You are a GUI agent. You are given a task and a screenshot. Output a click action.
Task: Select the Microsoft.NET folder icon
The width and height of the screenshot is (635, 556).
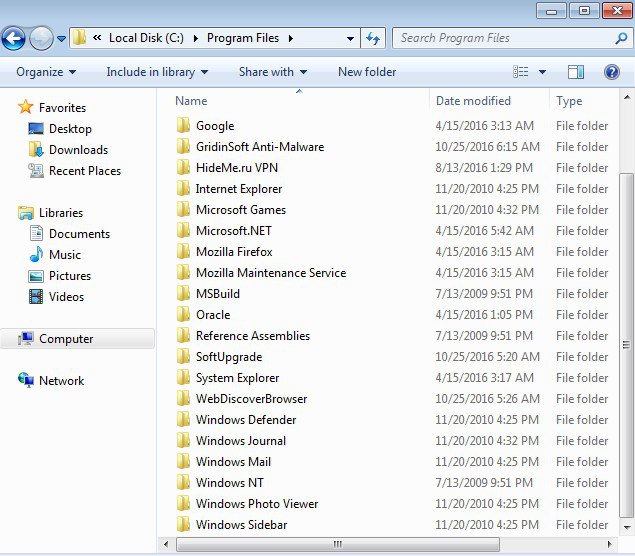point(183,231)
